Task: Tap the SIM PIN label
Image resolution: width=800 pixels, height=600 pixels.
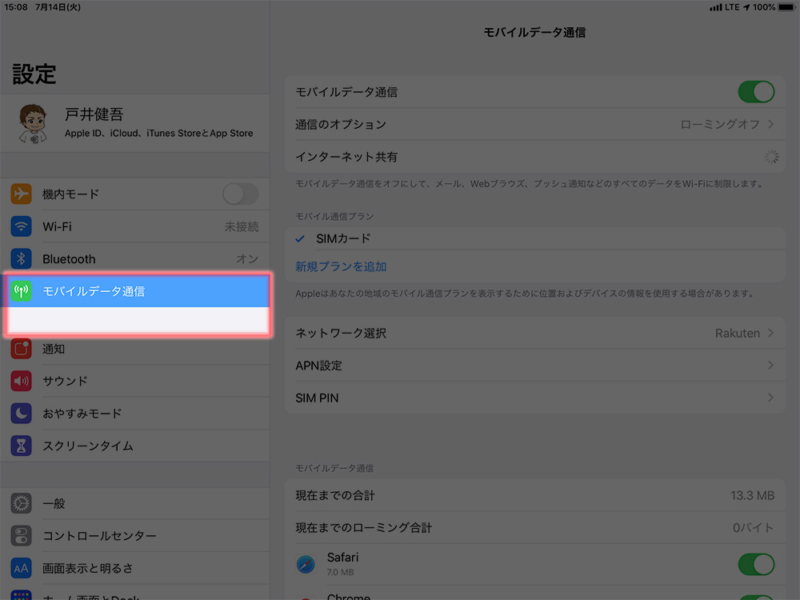Action: (317, 398)
